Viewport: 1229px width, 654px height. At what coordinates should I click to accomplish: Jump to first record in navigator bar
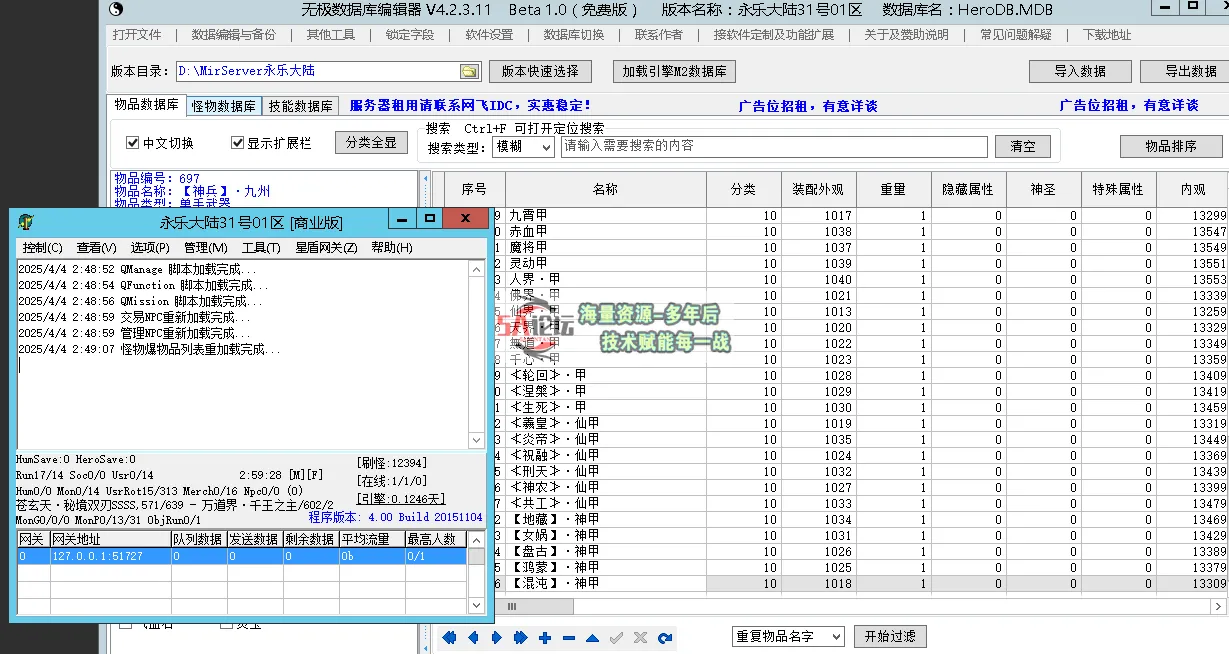[449, 637]
